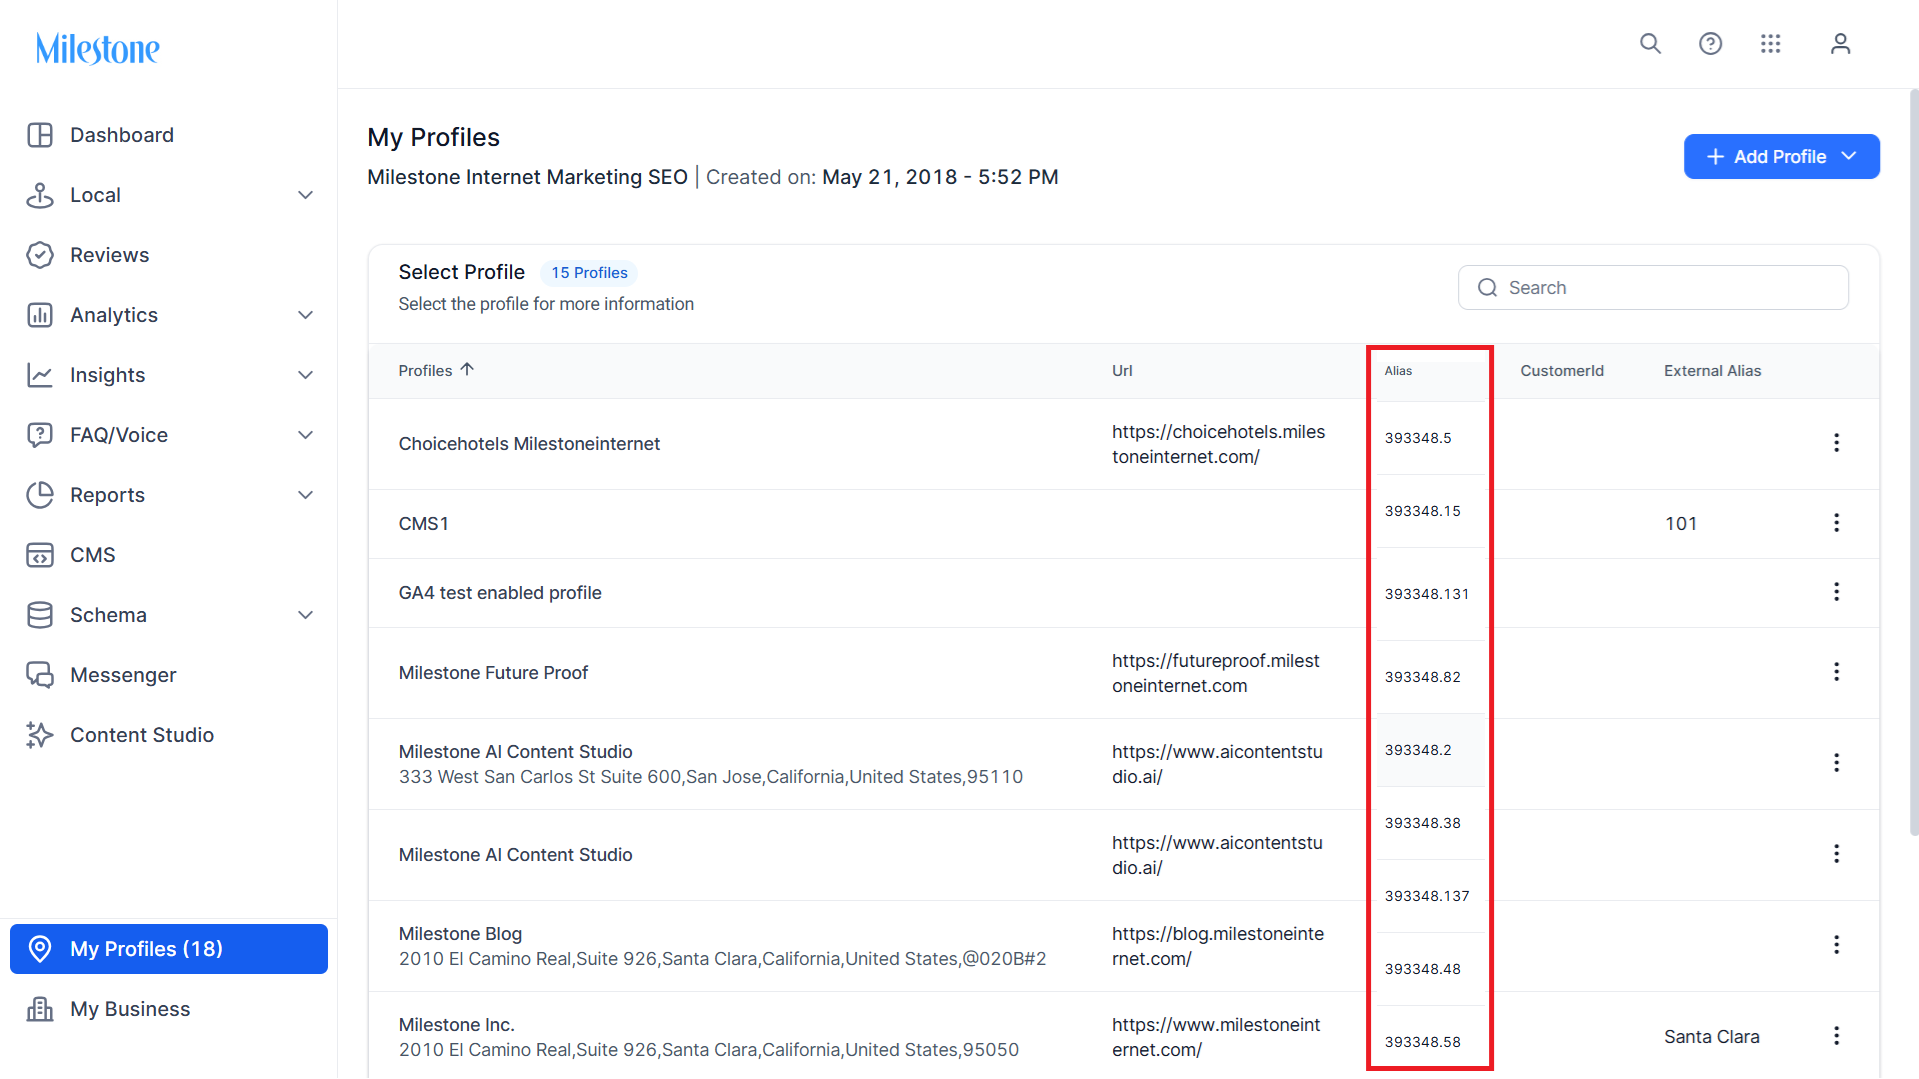
Task: Open the apps grid launcher icon
Action: (x=1770, y=44)
